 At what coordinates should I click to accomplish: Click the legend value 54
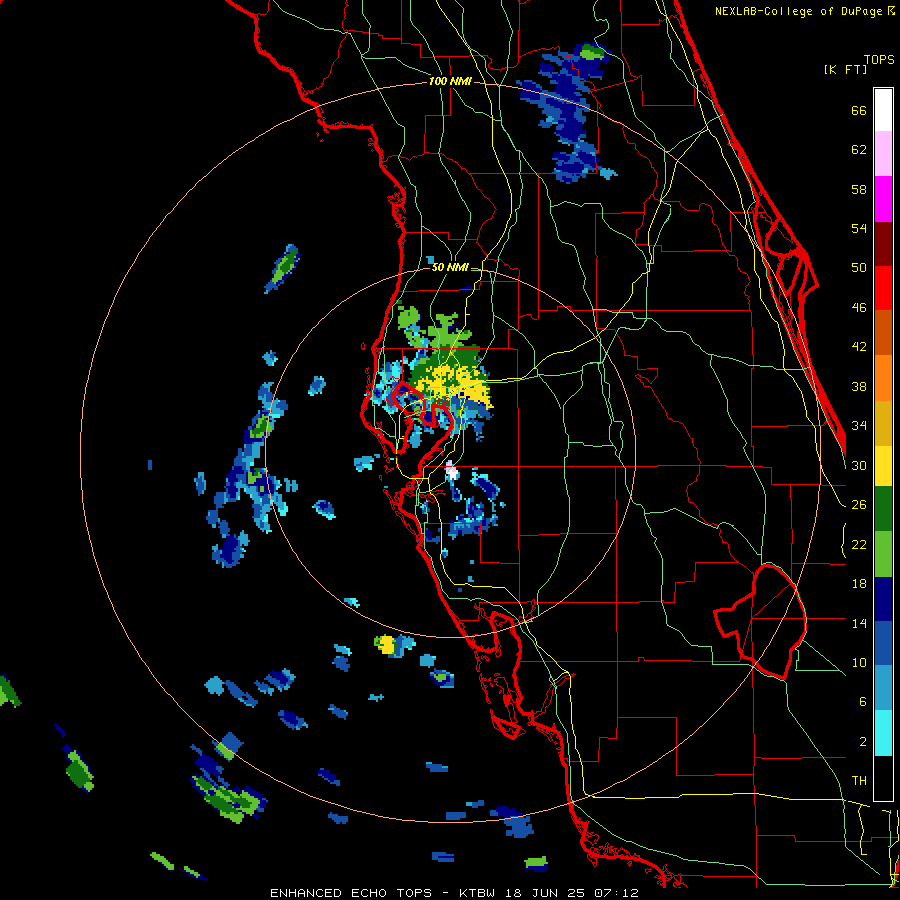tap(859, 228)
